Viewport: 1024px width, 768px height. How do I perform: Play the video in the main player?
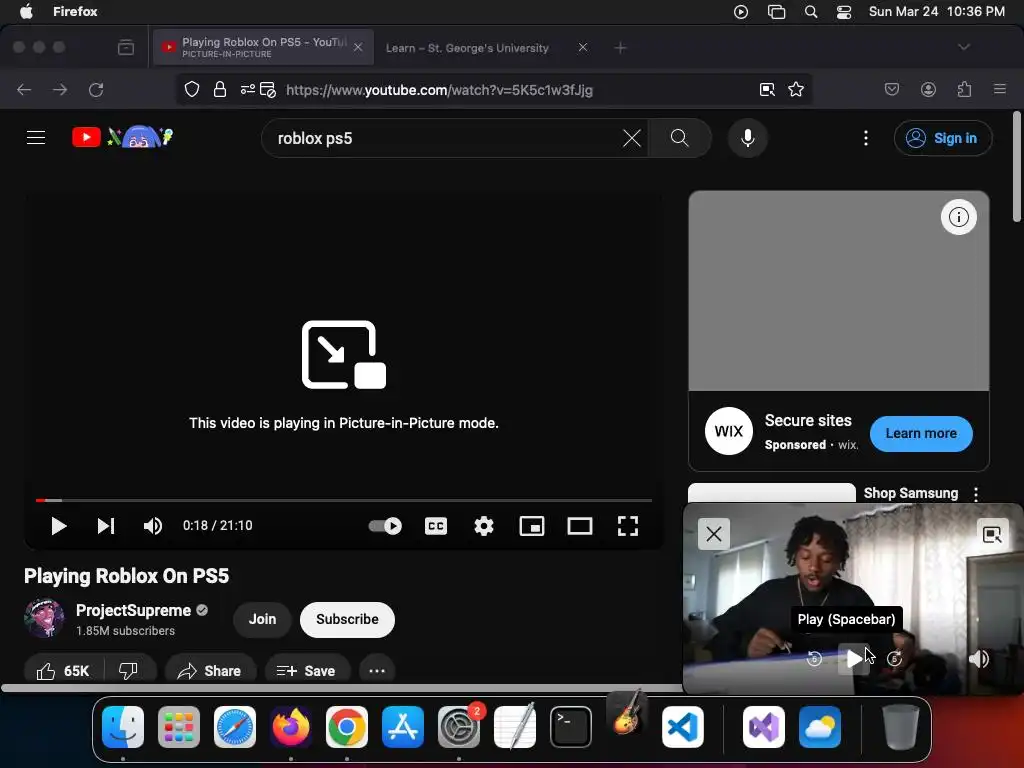click(58, 526)
